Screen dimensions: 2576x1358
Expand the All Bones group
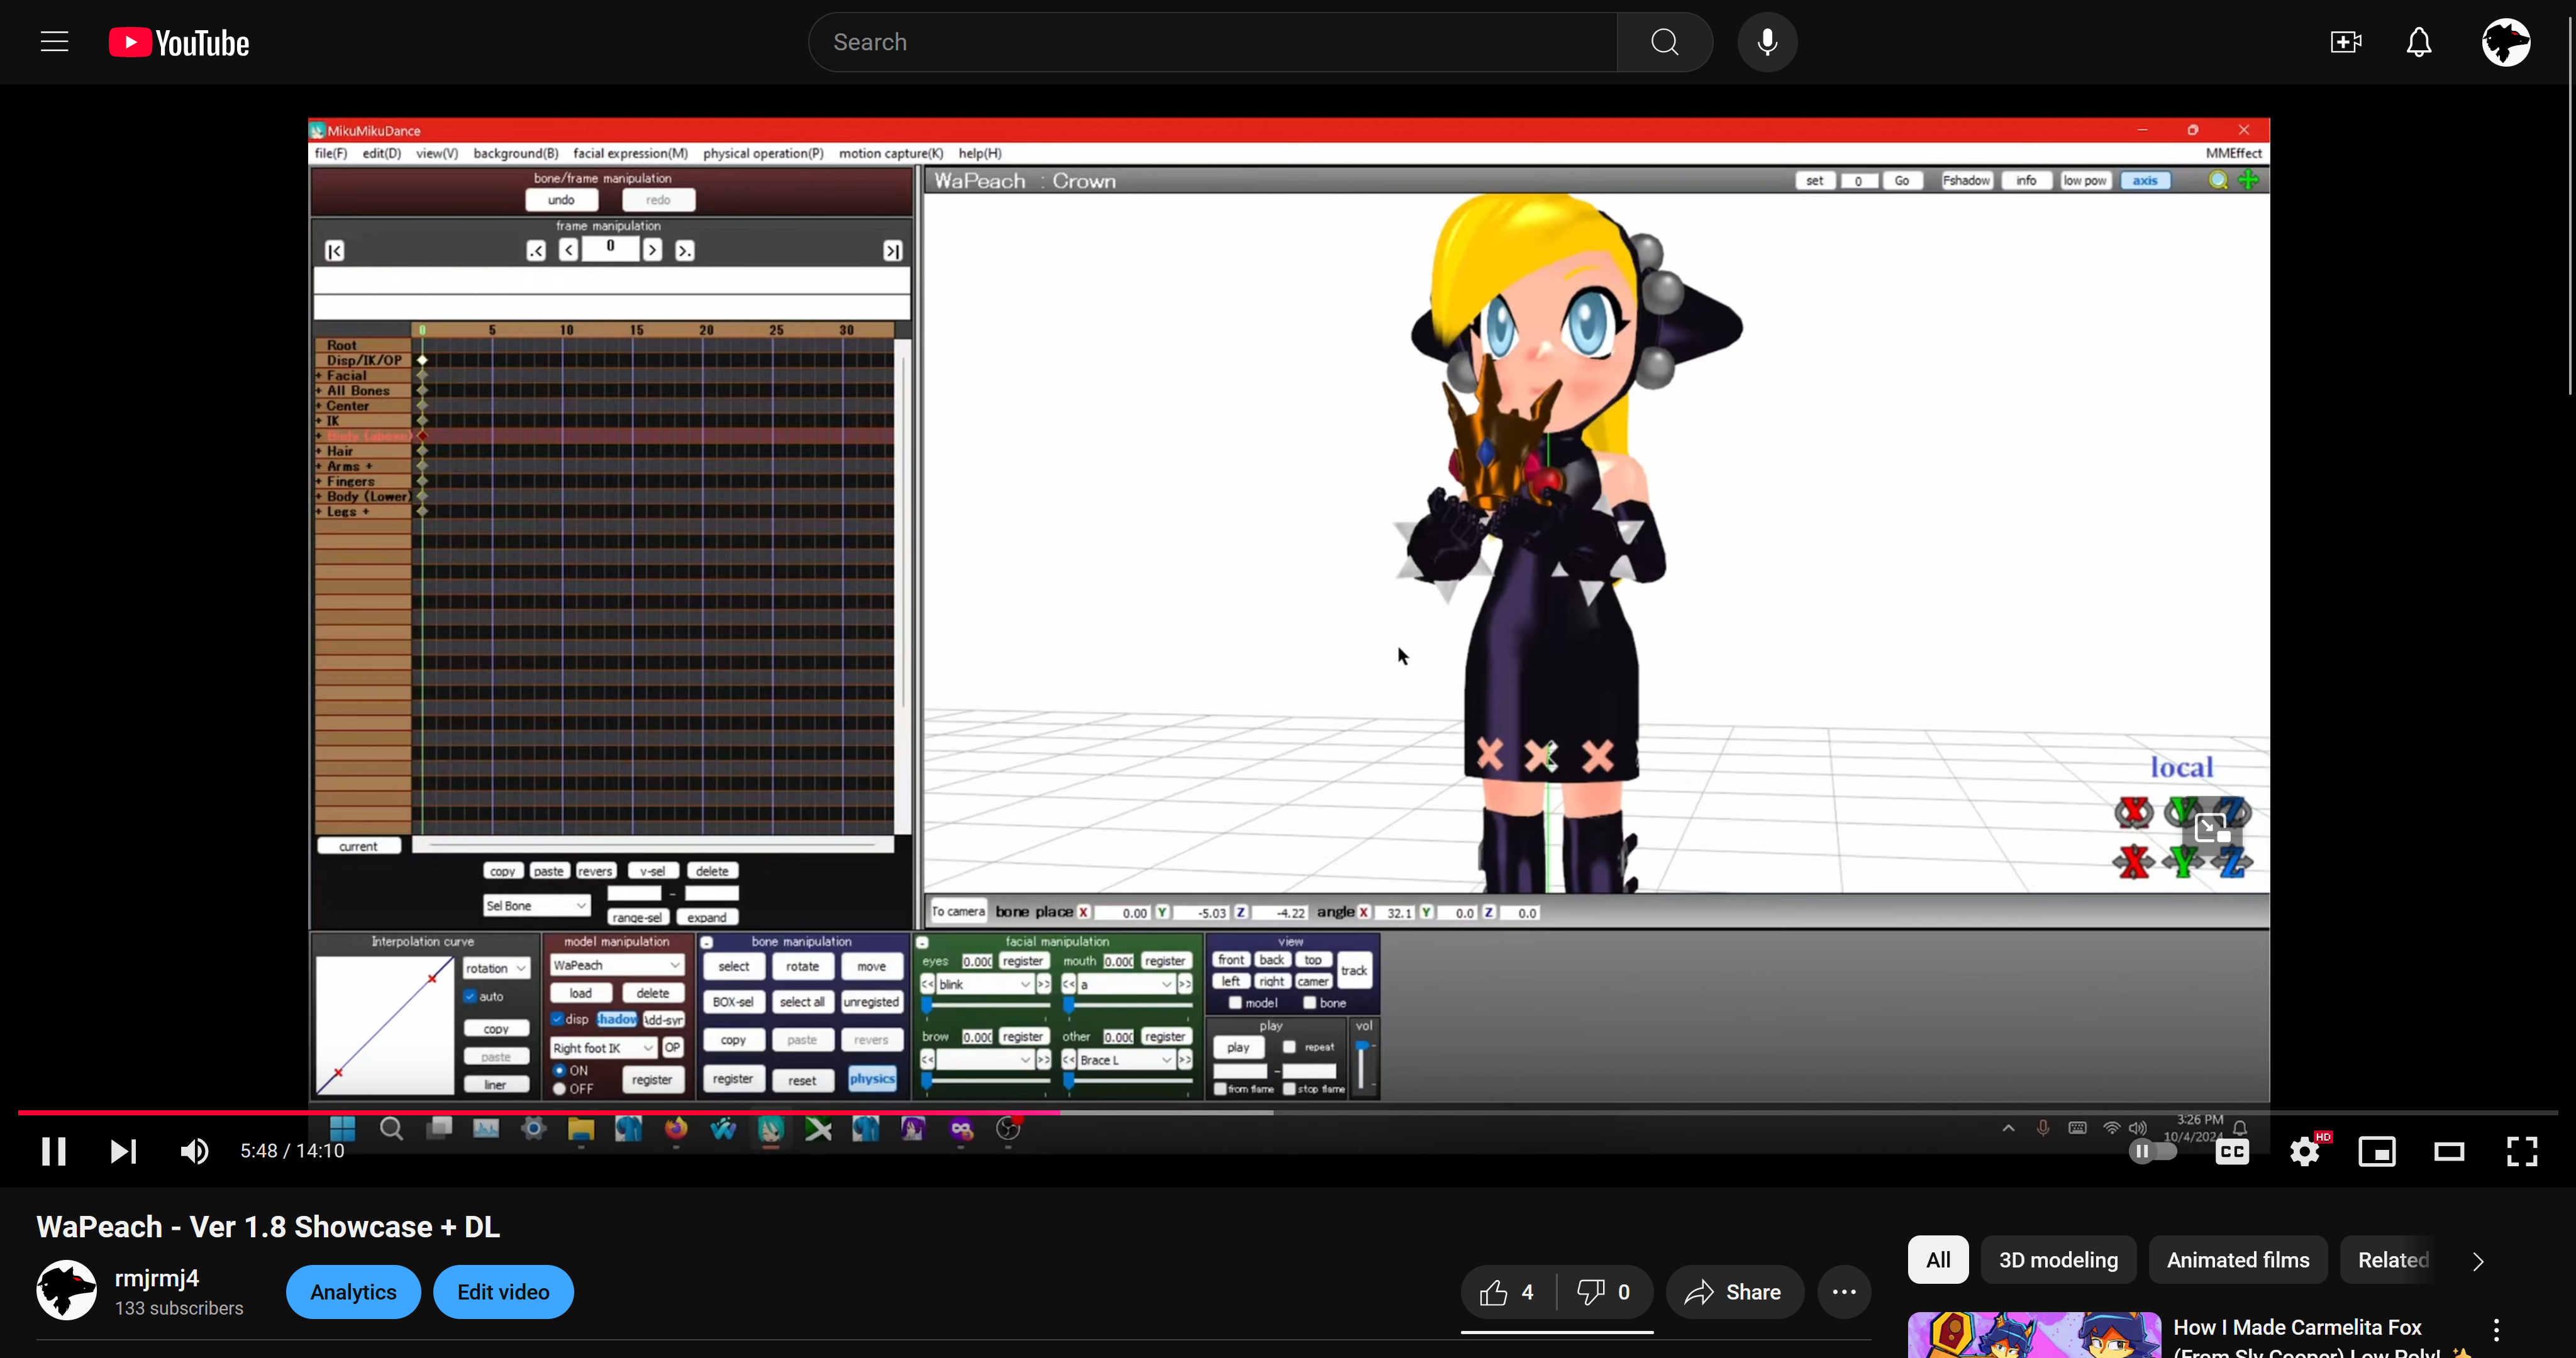pyautogui.click(x=319, y=391)
